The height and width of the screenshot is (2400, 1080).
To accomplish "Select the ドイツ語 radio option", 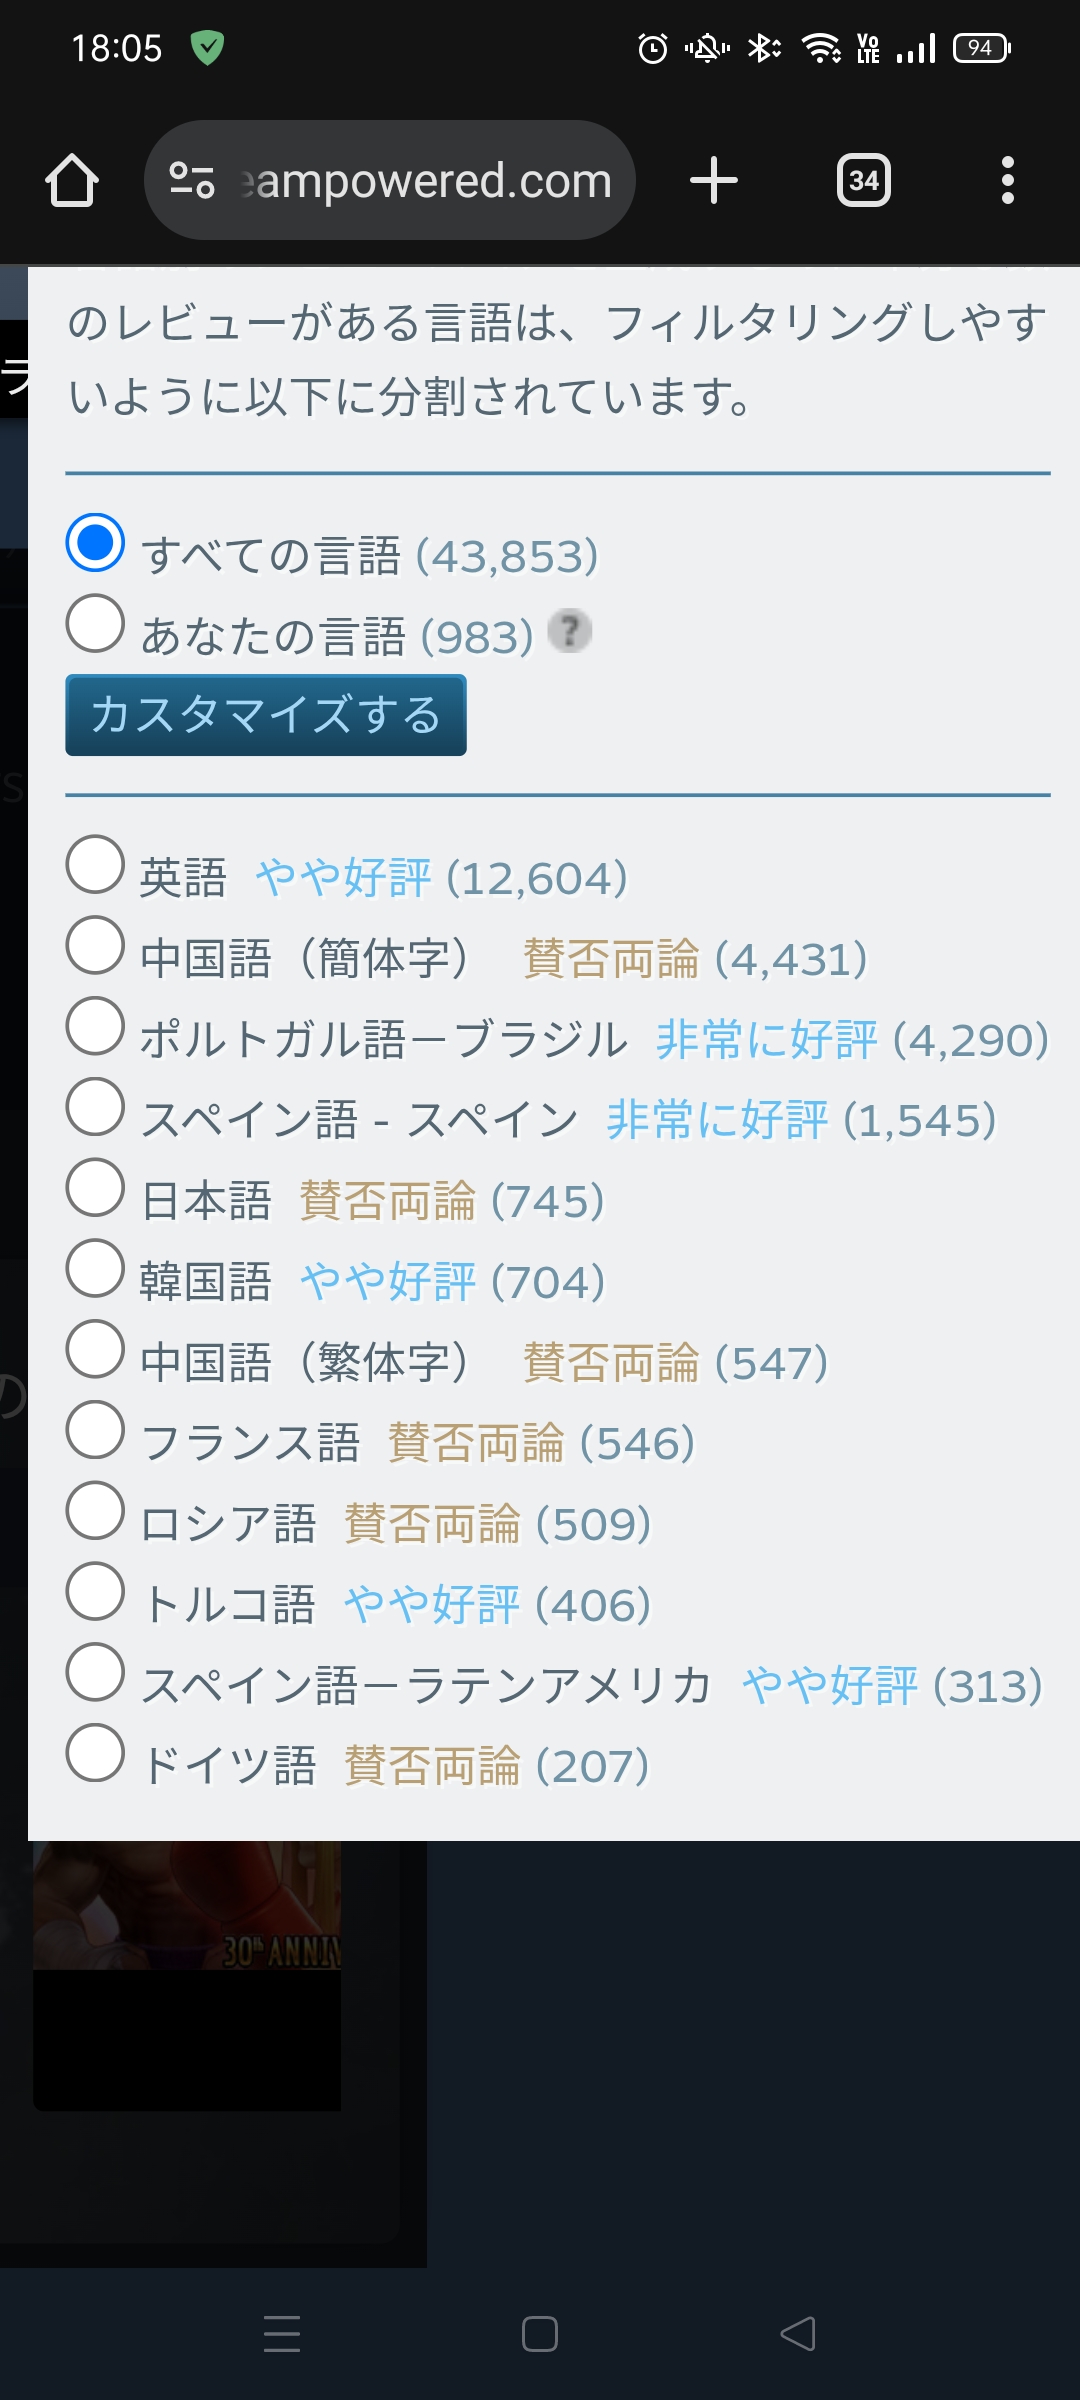I will 95,1753.
